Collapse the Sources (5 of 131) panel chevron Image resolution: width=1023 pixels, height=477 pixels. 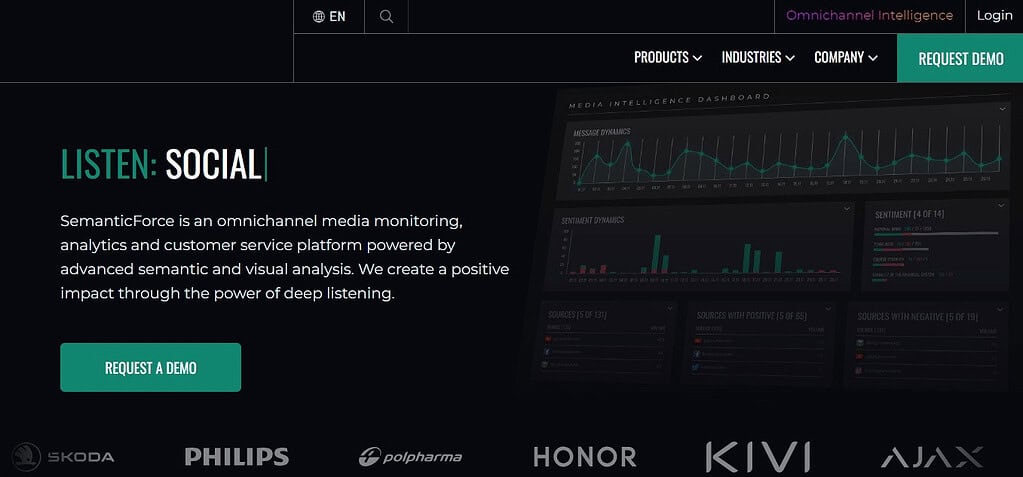670,308
